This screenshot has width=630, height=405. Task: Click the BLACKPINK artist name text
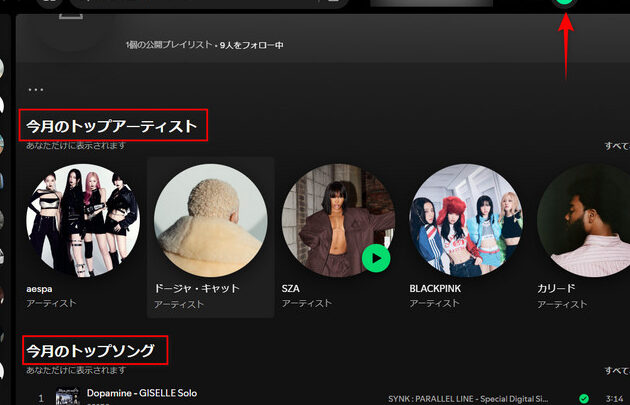435,288
